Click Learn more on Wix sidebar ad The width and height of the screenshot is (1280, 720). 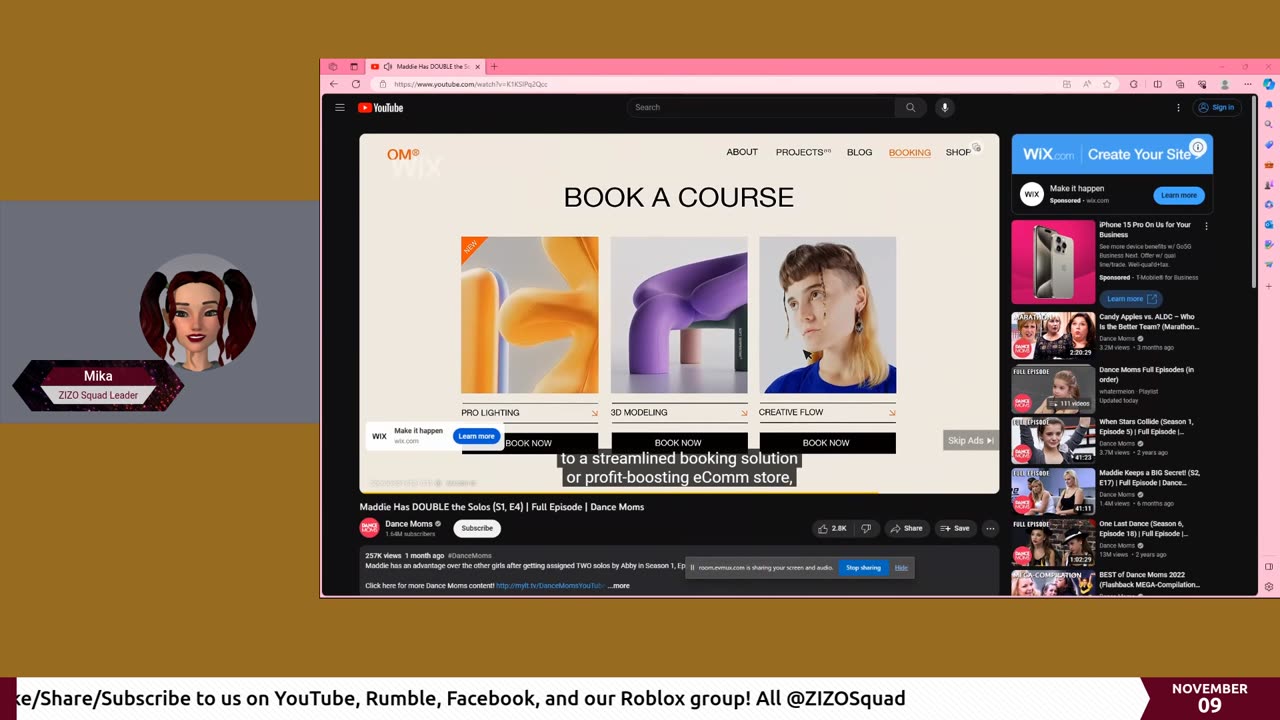click(x=1178, y=195)
